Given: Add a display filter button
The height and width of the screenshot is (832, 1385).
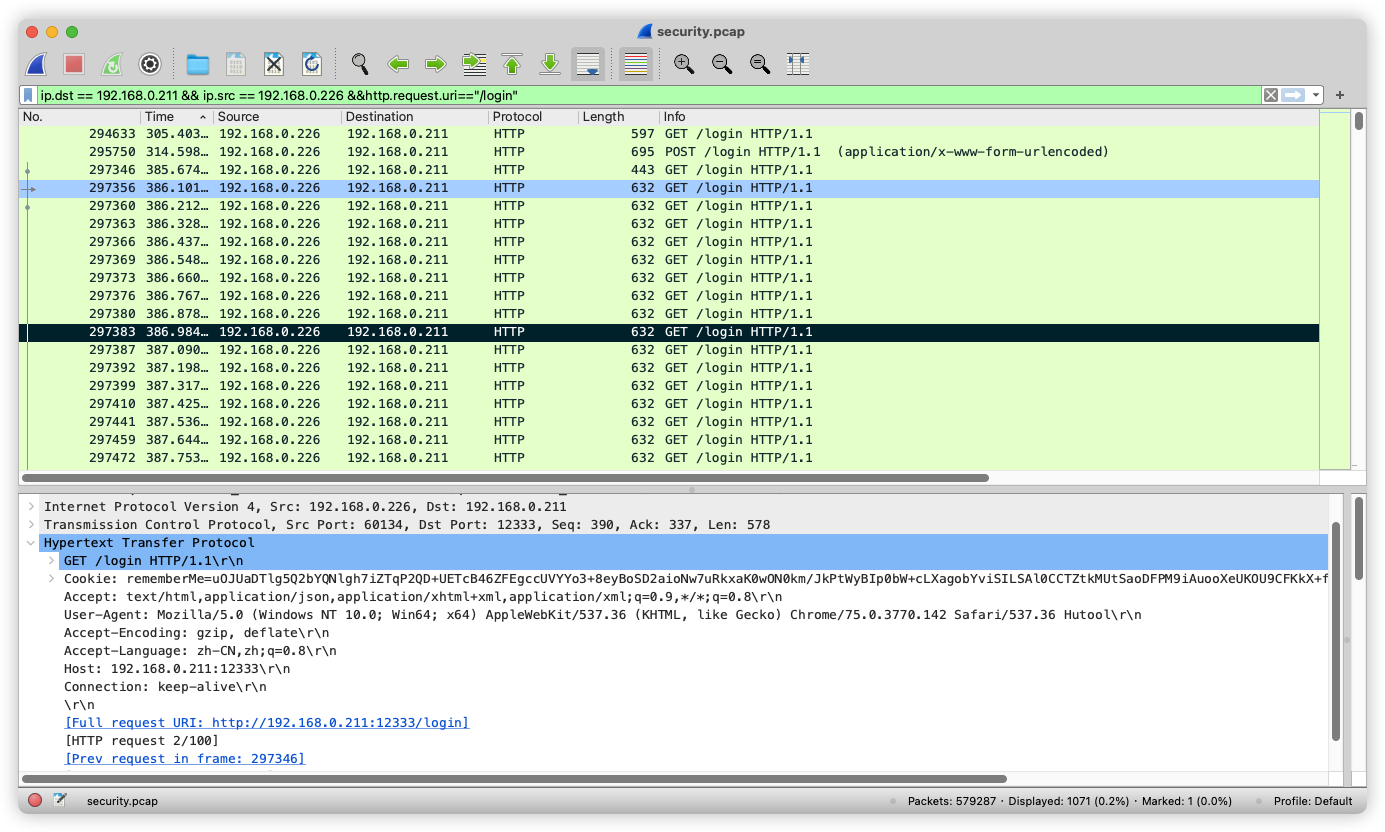Looking at the screenshot, I should coord(1340,95).
